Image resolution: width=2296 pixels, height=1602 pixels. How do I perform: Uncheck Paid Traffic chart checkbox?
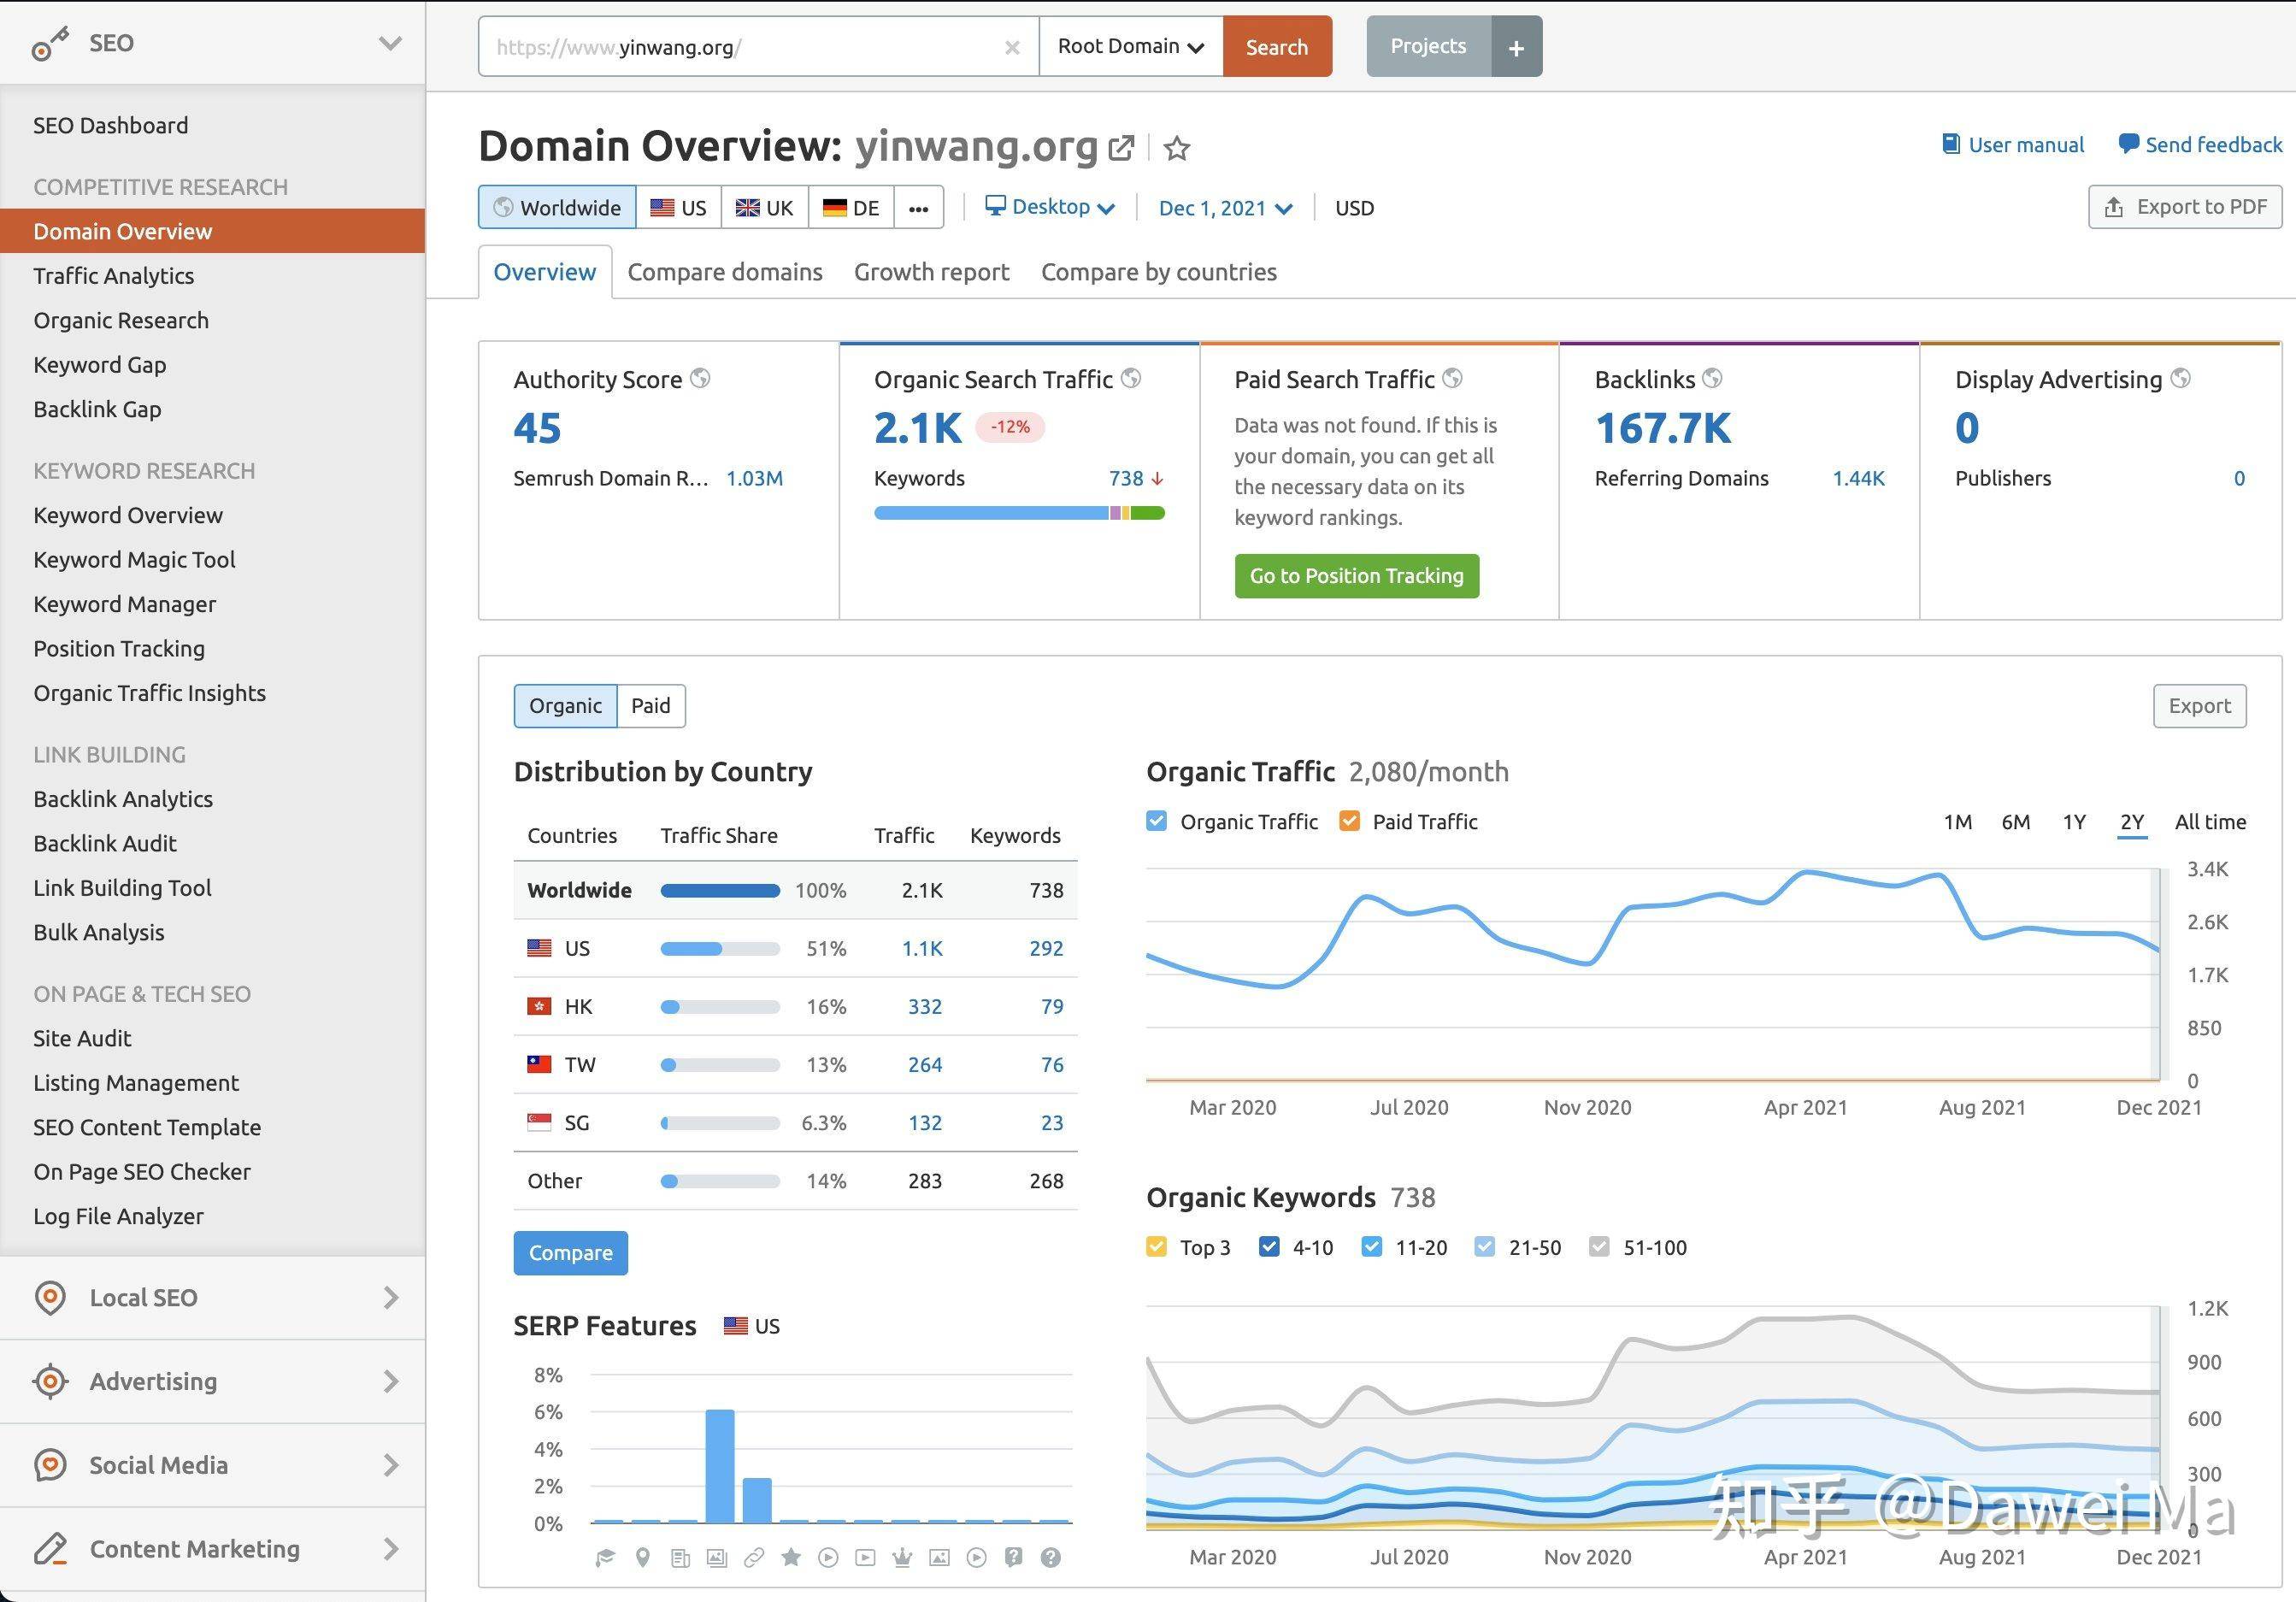1349,821
